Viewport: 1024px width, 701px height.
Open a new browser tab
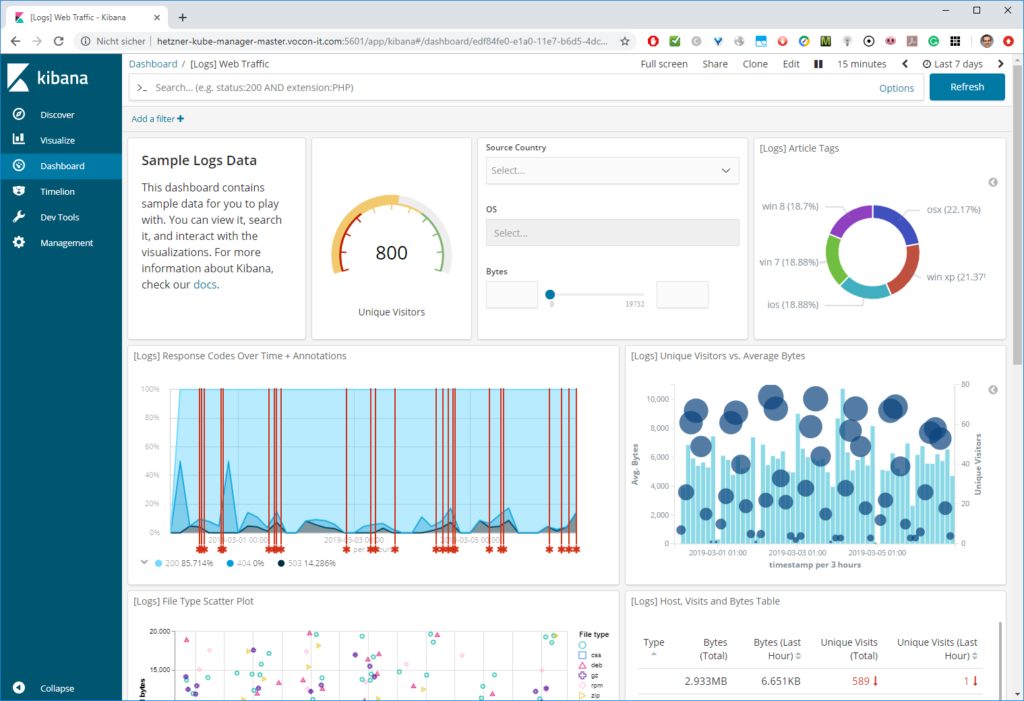pos(183,18)
